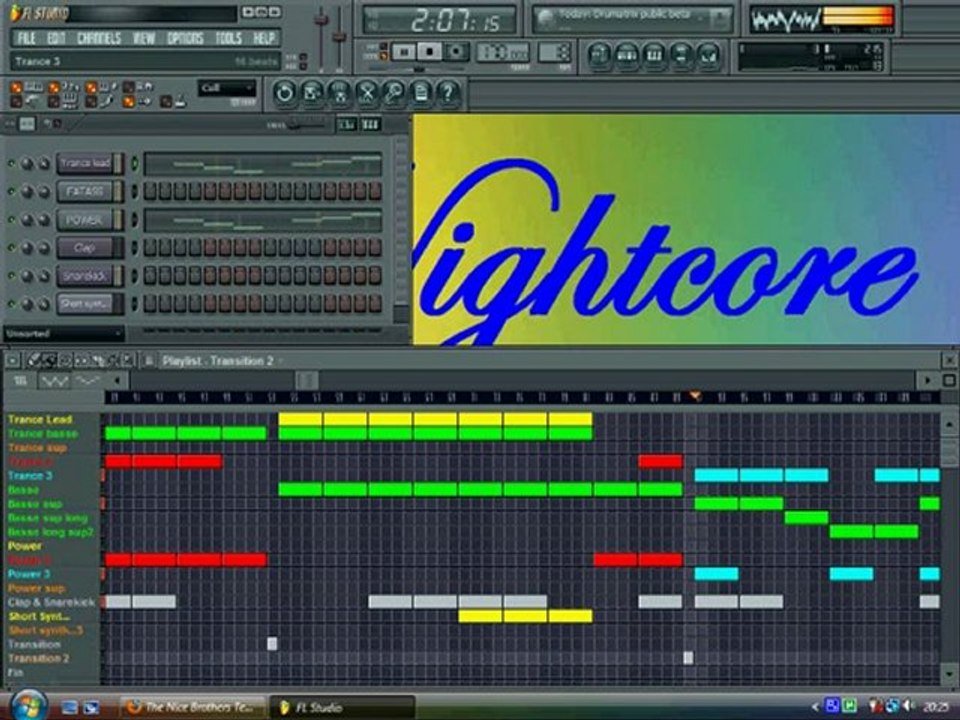Open the VIEW menu

(x=144, y=39)
